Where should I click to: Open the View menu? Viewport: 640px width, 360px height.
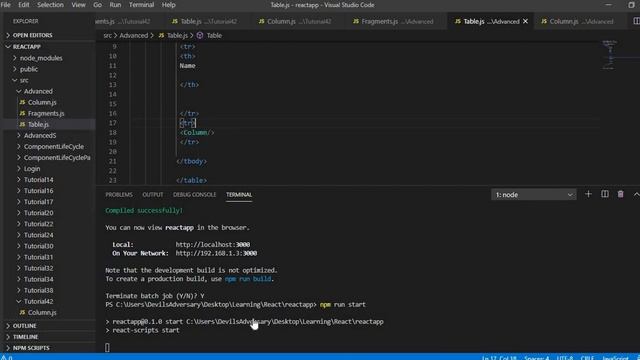coord(78,5)
